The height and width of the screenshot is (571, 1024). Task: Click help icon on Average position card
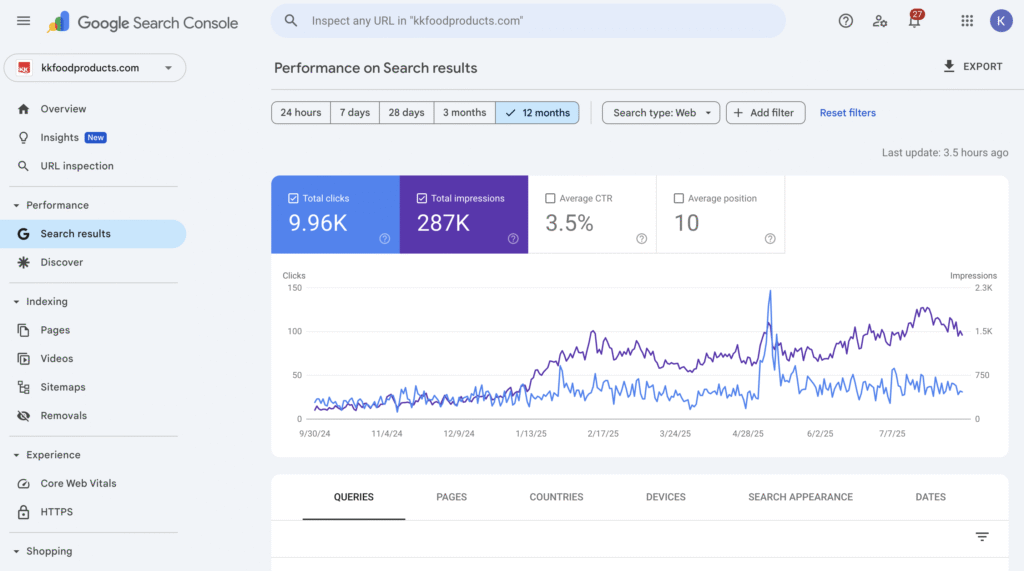tap(770, 238)
